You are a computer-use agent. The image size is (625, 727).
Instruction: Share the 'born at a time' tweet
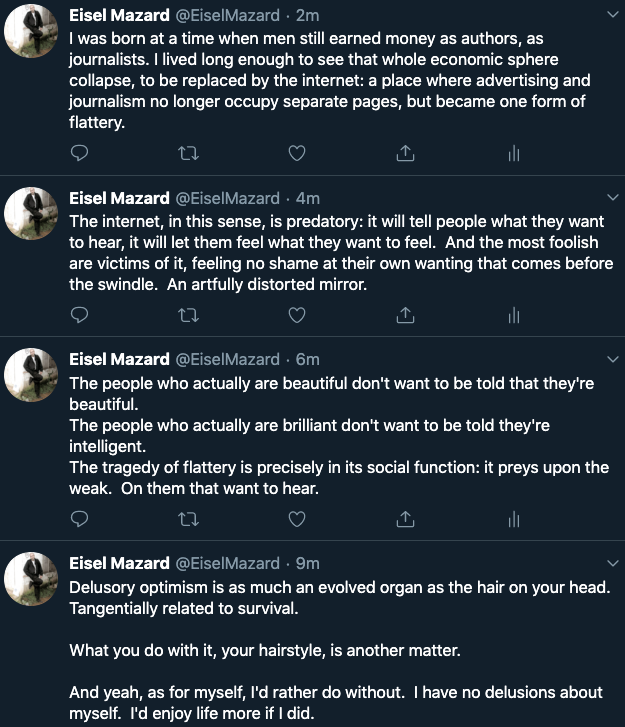[405, 153]
